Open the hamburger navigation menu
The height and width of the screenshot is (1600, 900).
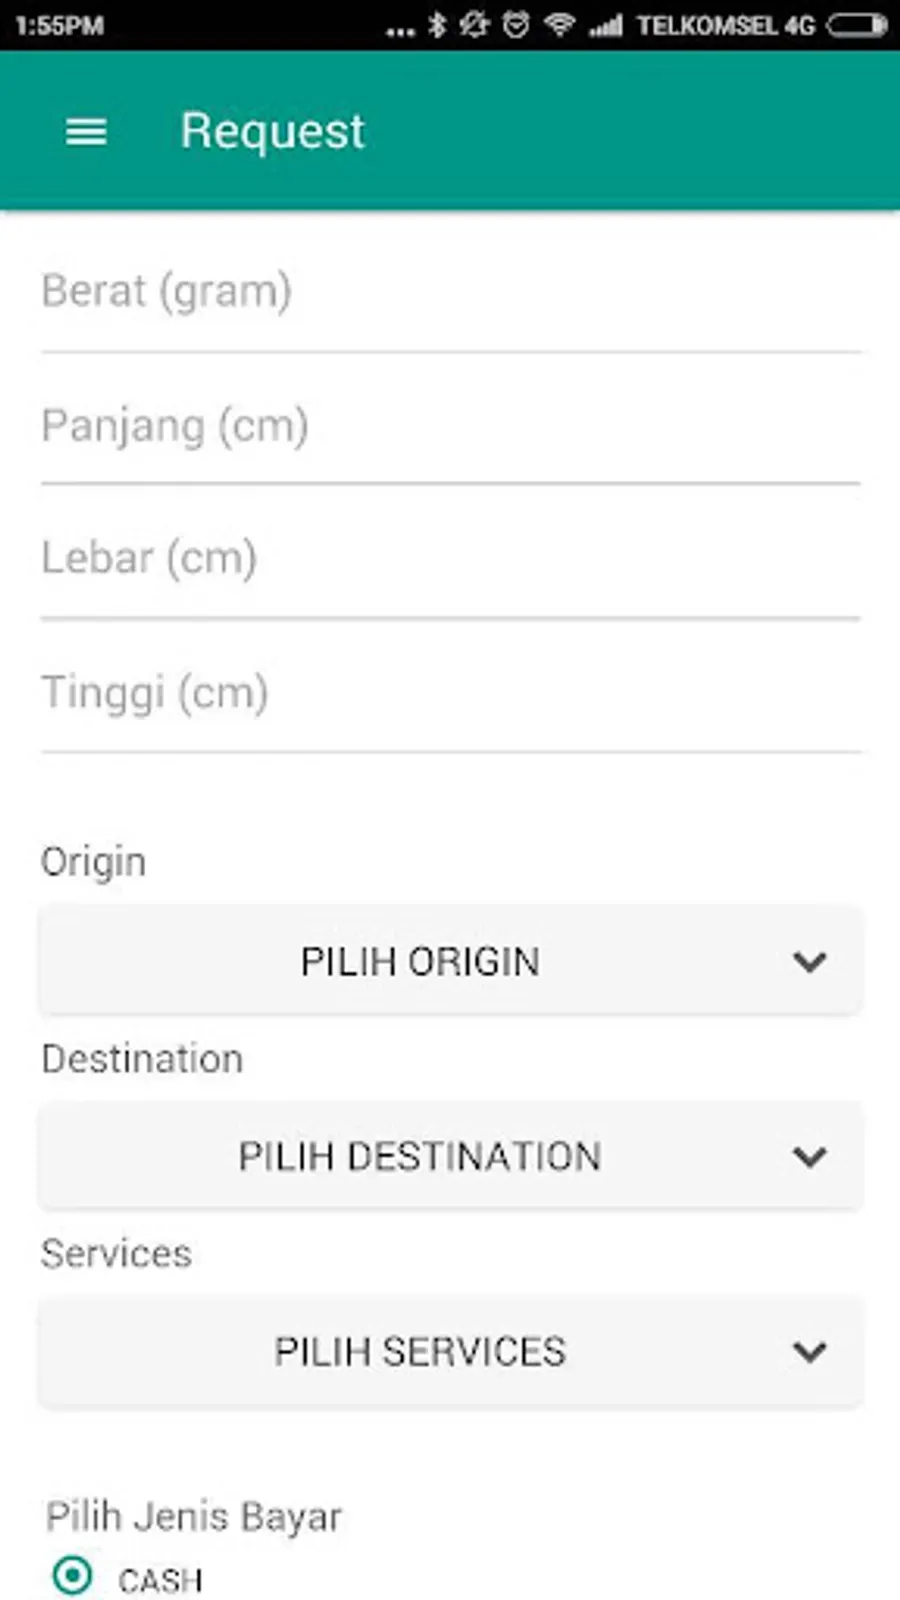86,131
